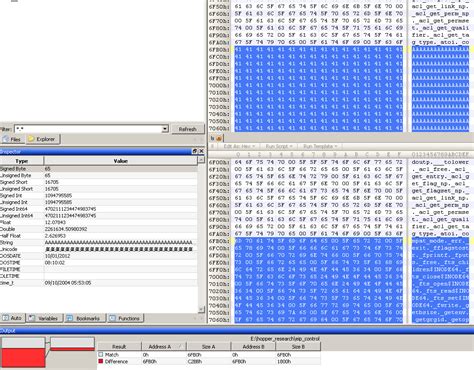Viewport: 474px width, 370px height.
Task: Select the Difference result row
Action: pos(209,361)
